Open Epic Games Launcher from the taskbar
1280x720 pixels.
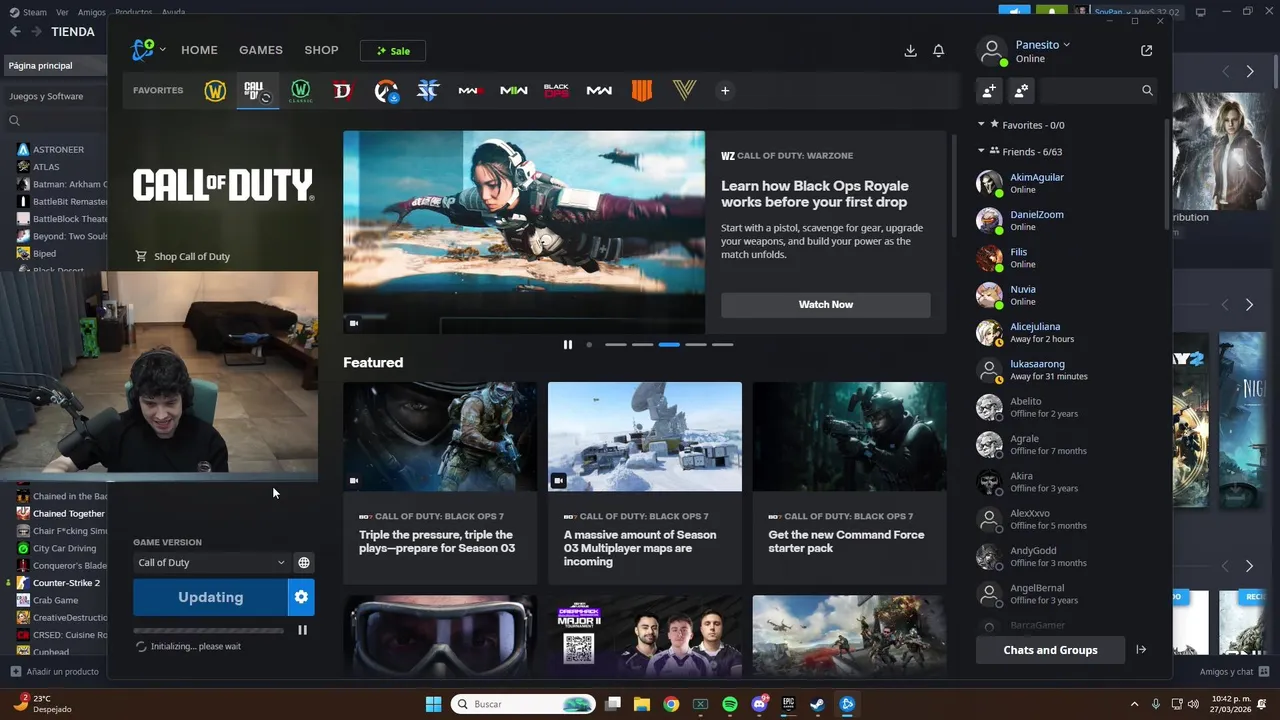pyautogui.click(x=789, y=704)
